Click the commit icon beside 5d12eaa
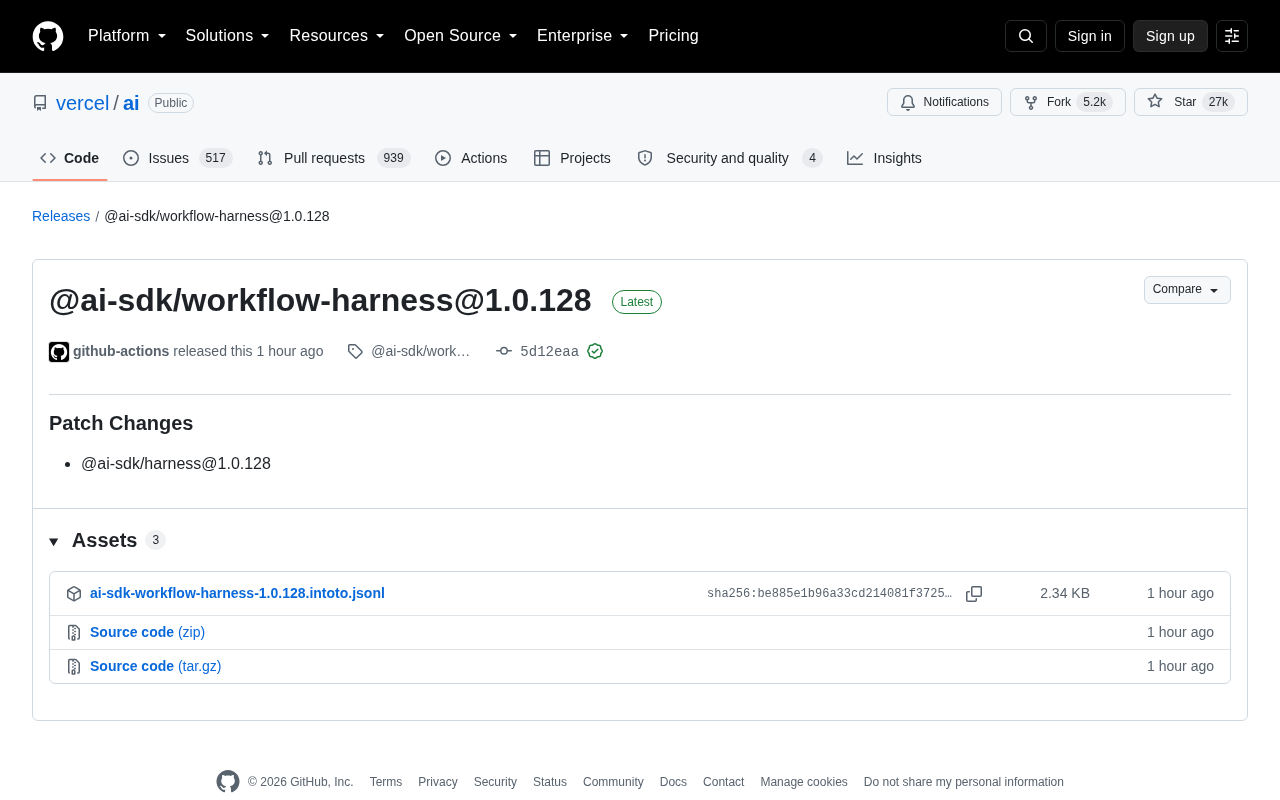This screenshot has width=1280, height=800. tap(504, 351)
